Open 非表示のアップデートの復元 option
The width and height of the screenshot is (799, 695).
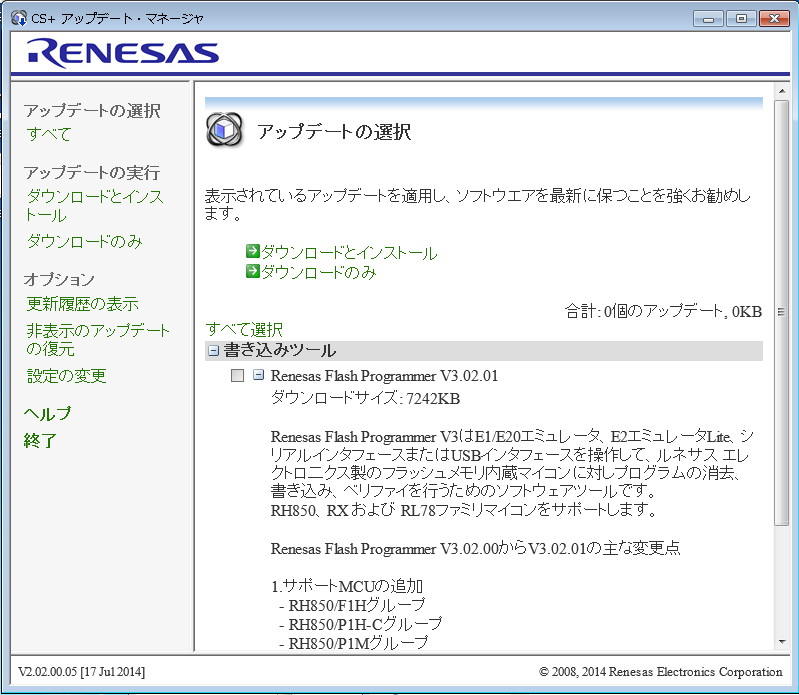[98, 339]
